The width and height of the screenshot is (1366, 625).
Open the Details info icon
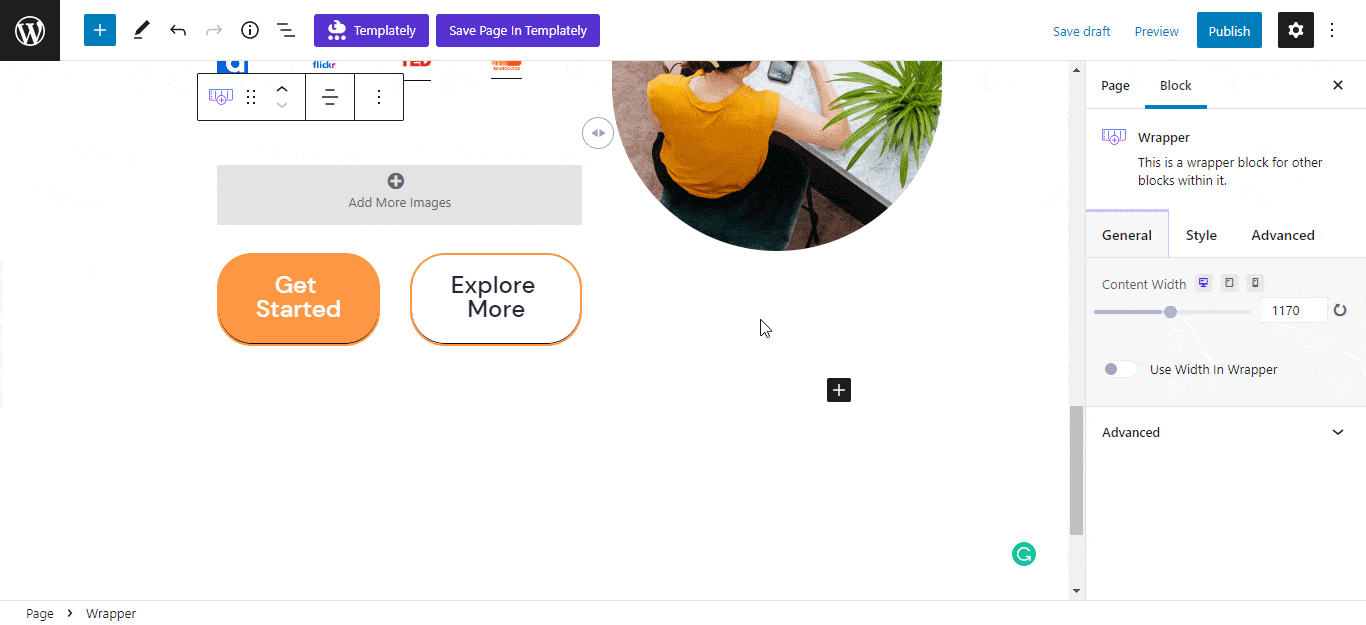(250, 30)
